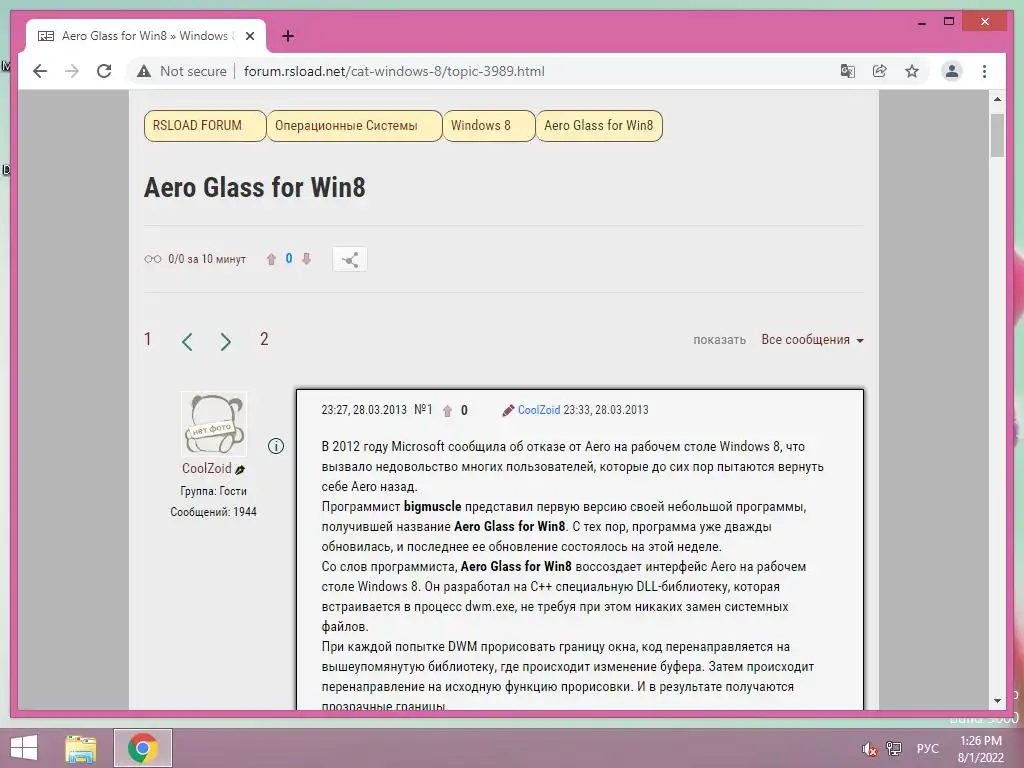
Task: Click the показать label
Action: [x=719, y=340]
